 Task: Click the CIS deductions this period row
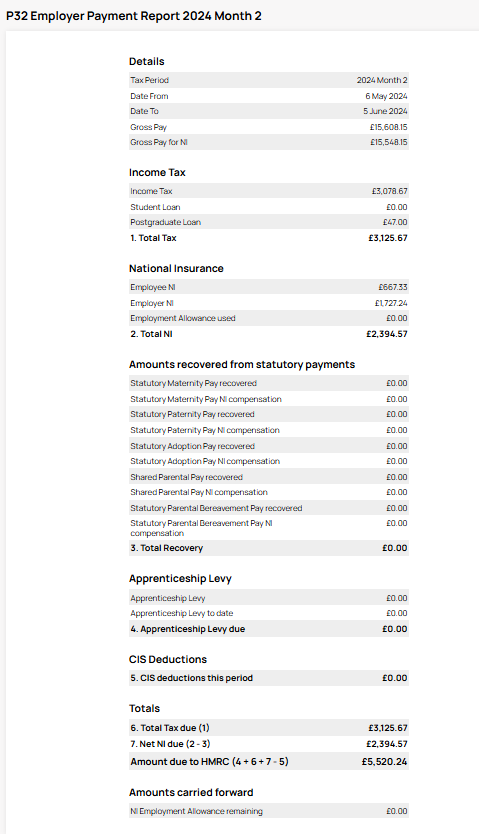coord(268,678)
